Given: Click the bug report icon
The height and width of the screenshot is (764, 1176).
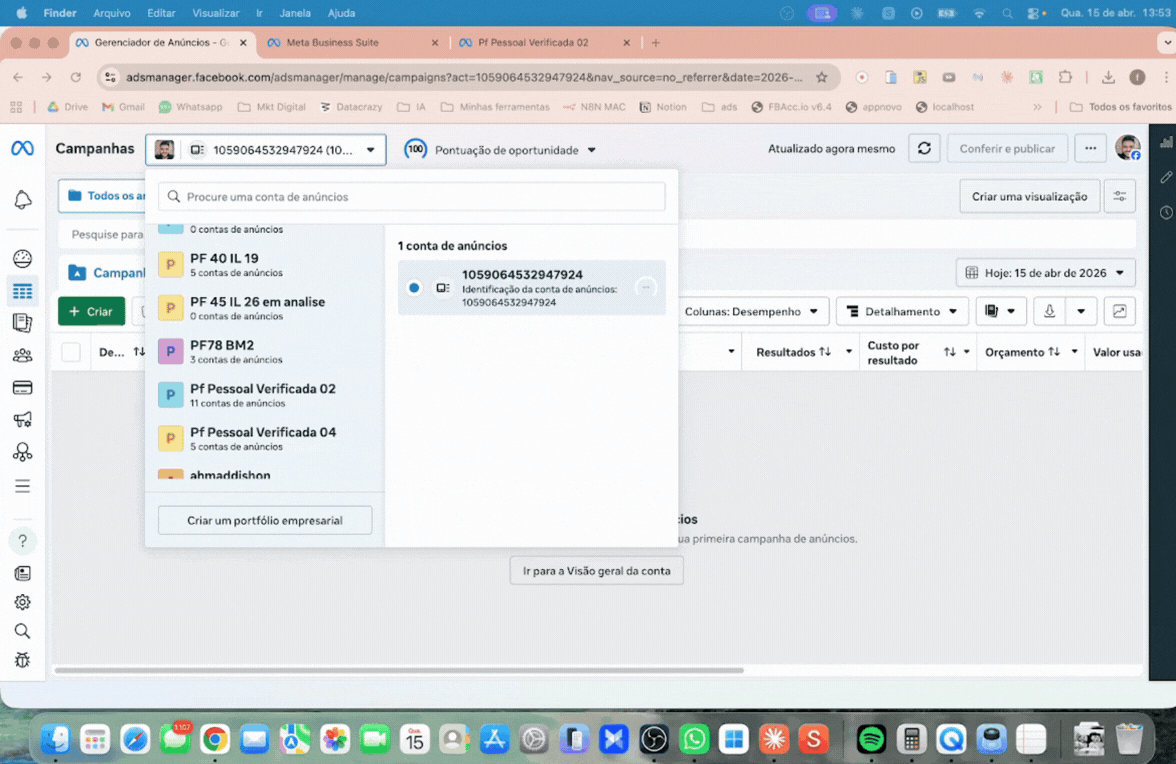Looking at the screenshot, I should point(22,660).
